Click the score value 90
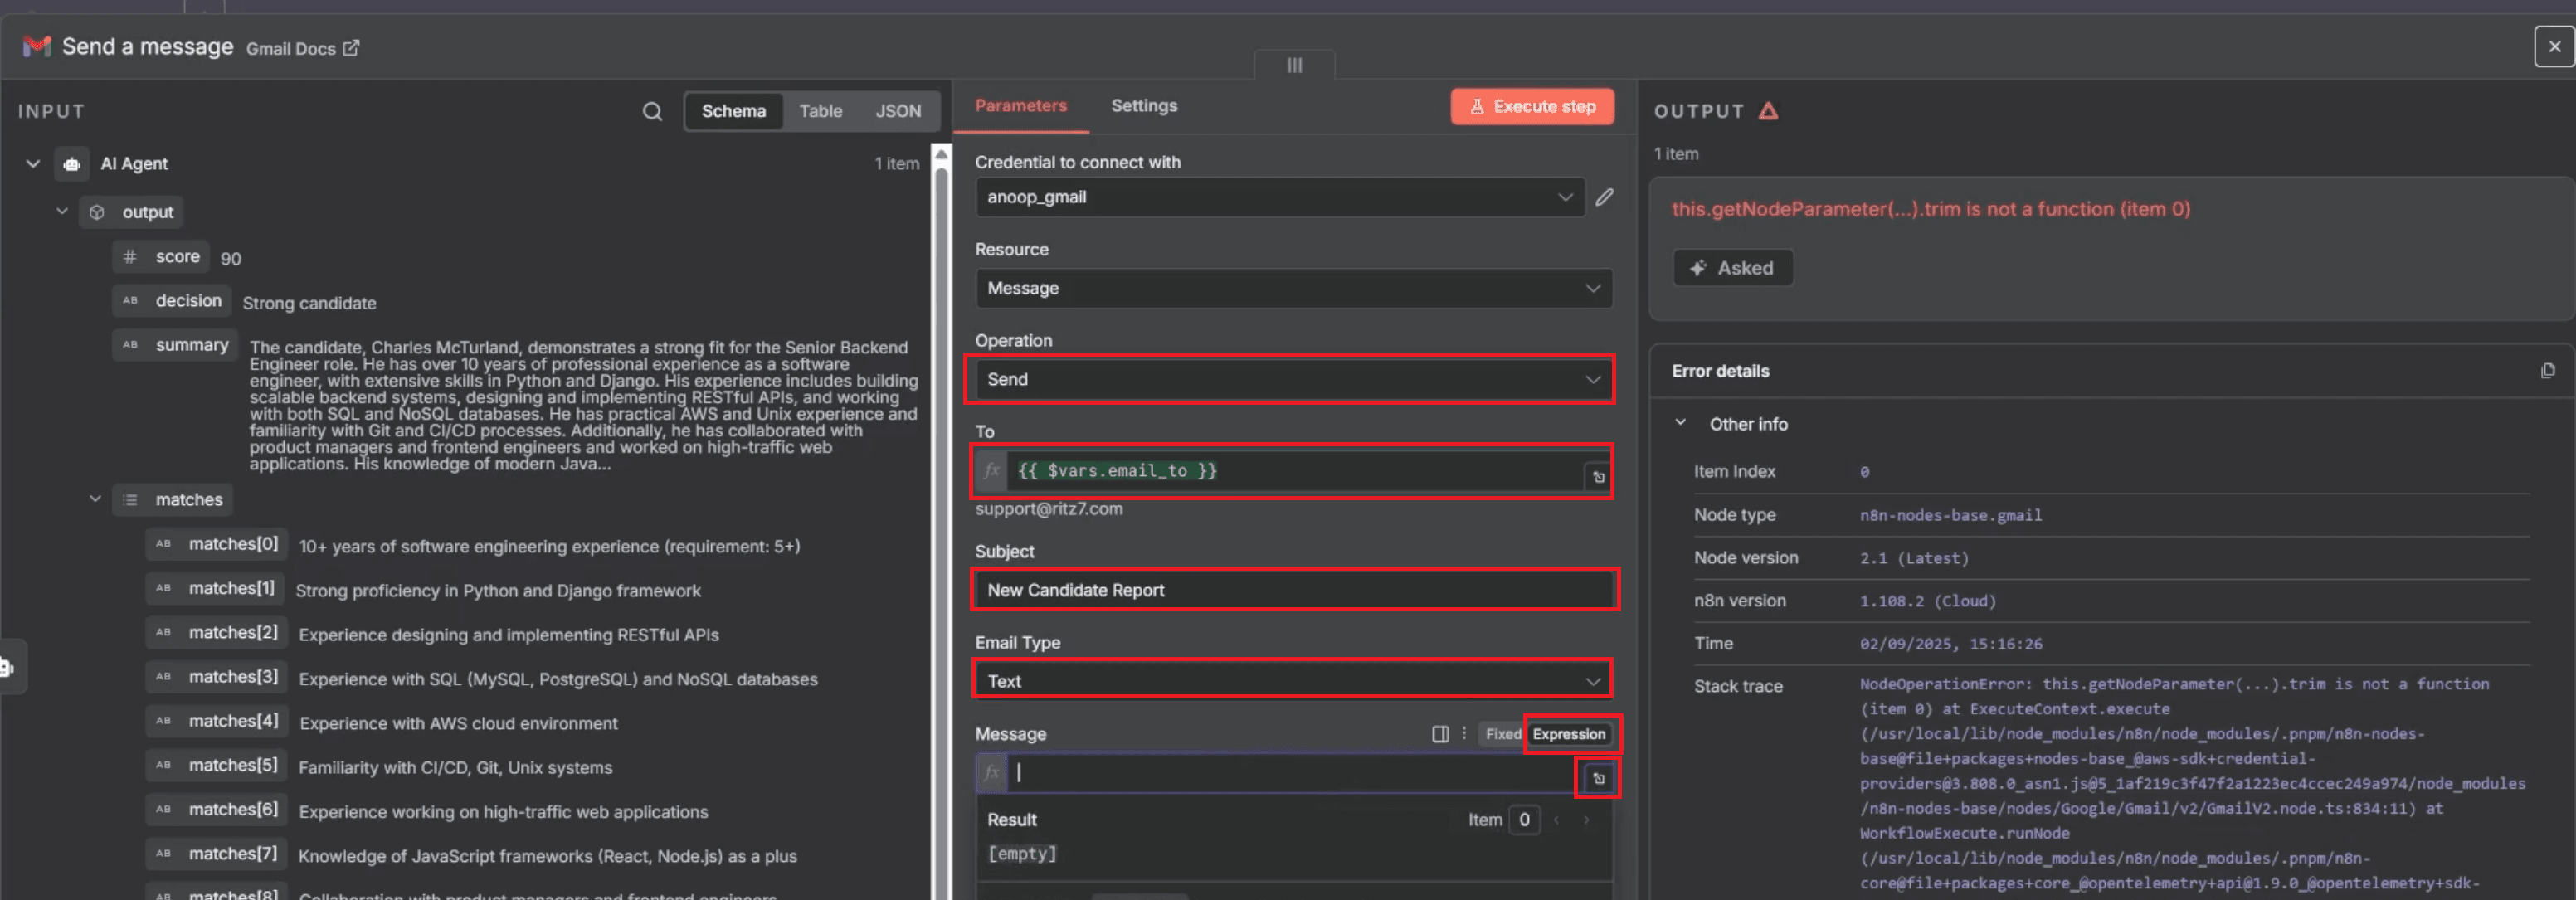 [231, 259]
